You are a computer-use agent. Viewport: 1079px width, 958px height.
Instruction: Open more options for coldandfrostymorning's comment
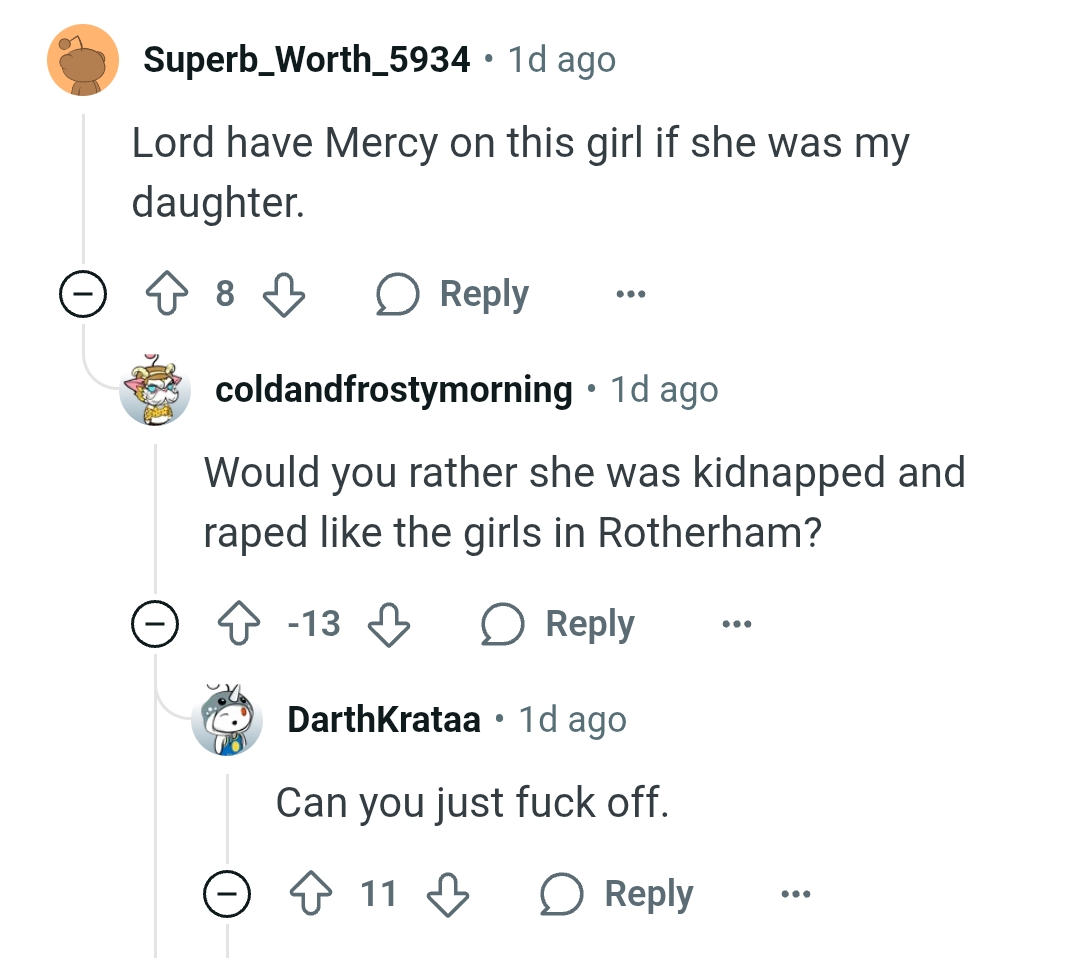pyautogui.click(x=737, y=624)
